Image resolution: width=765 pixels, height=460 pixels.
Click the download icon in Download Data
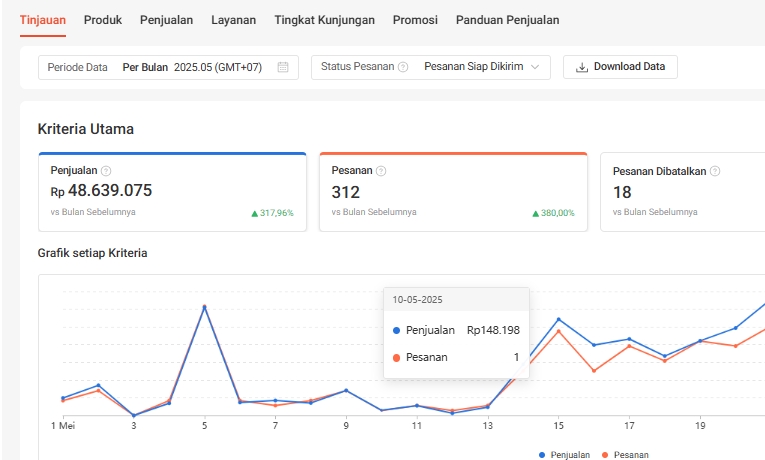click(x=582, y=67)
